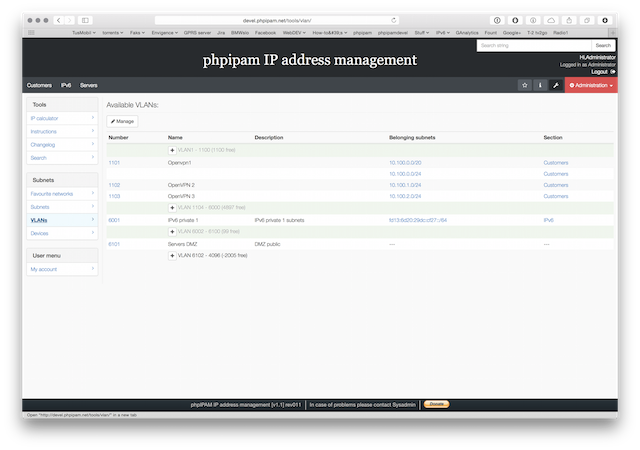Click Servers DMZ name cell
Viewport: 640px width, 450px height.
coord(182,244)
